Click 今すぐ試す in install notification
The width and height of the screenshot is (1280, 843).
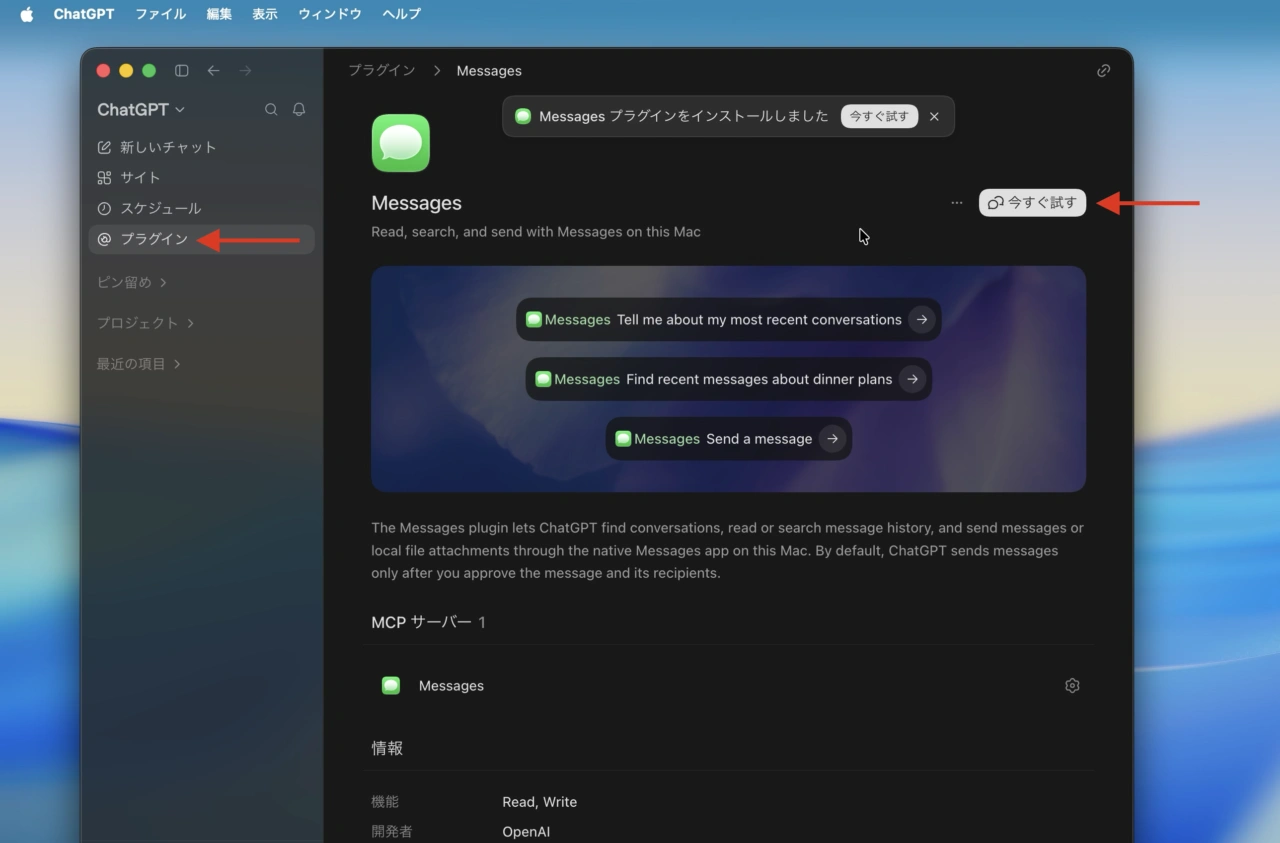879,116
